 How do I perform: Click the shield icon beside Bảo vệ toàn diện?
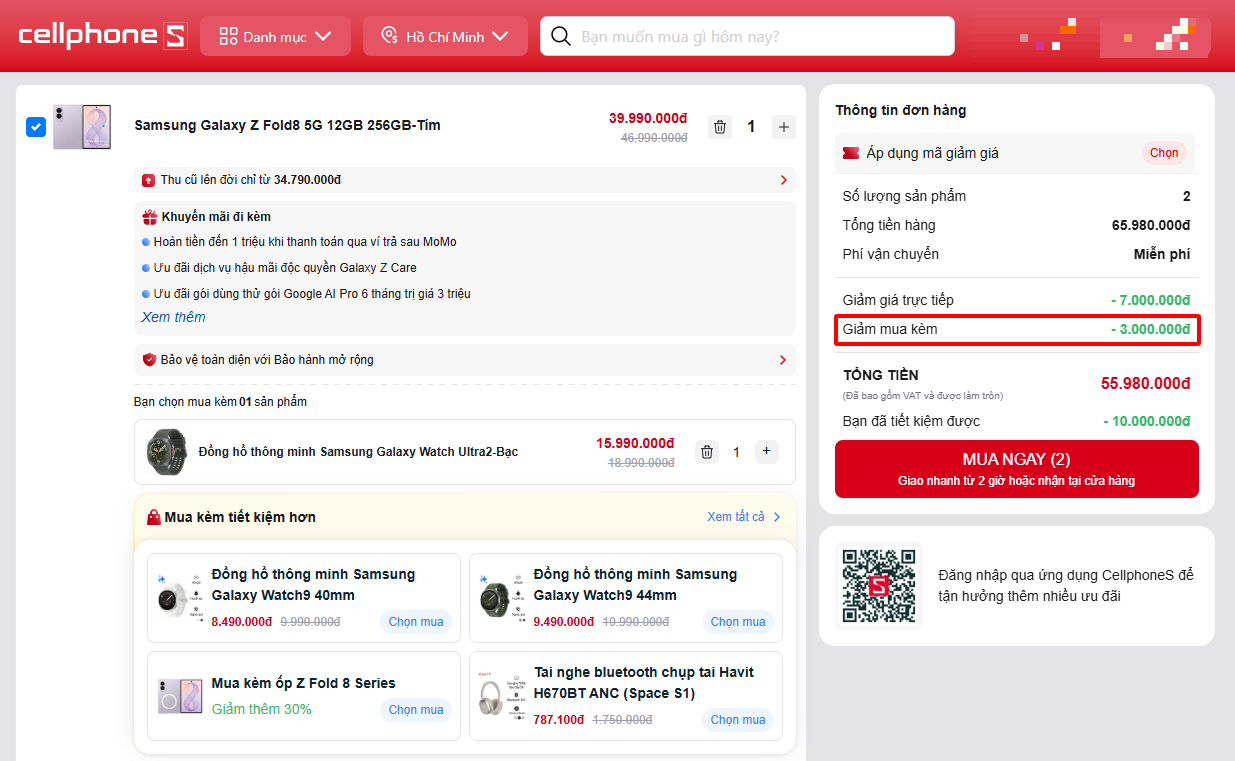(149, 360)
